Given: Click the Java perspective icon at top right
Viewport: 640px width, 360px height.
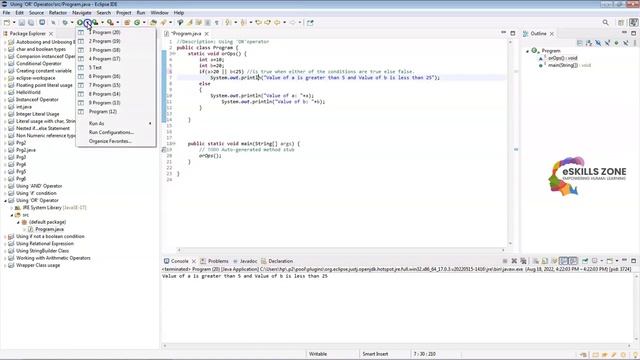Looking at the screenshot, I should click(x=633, y=23).
